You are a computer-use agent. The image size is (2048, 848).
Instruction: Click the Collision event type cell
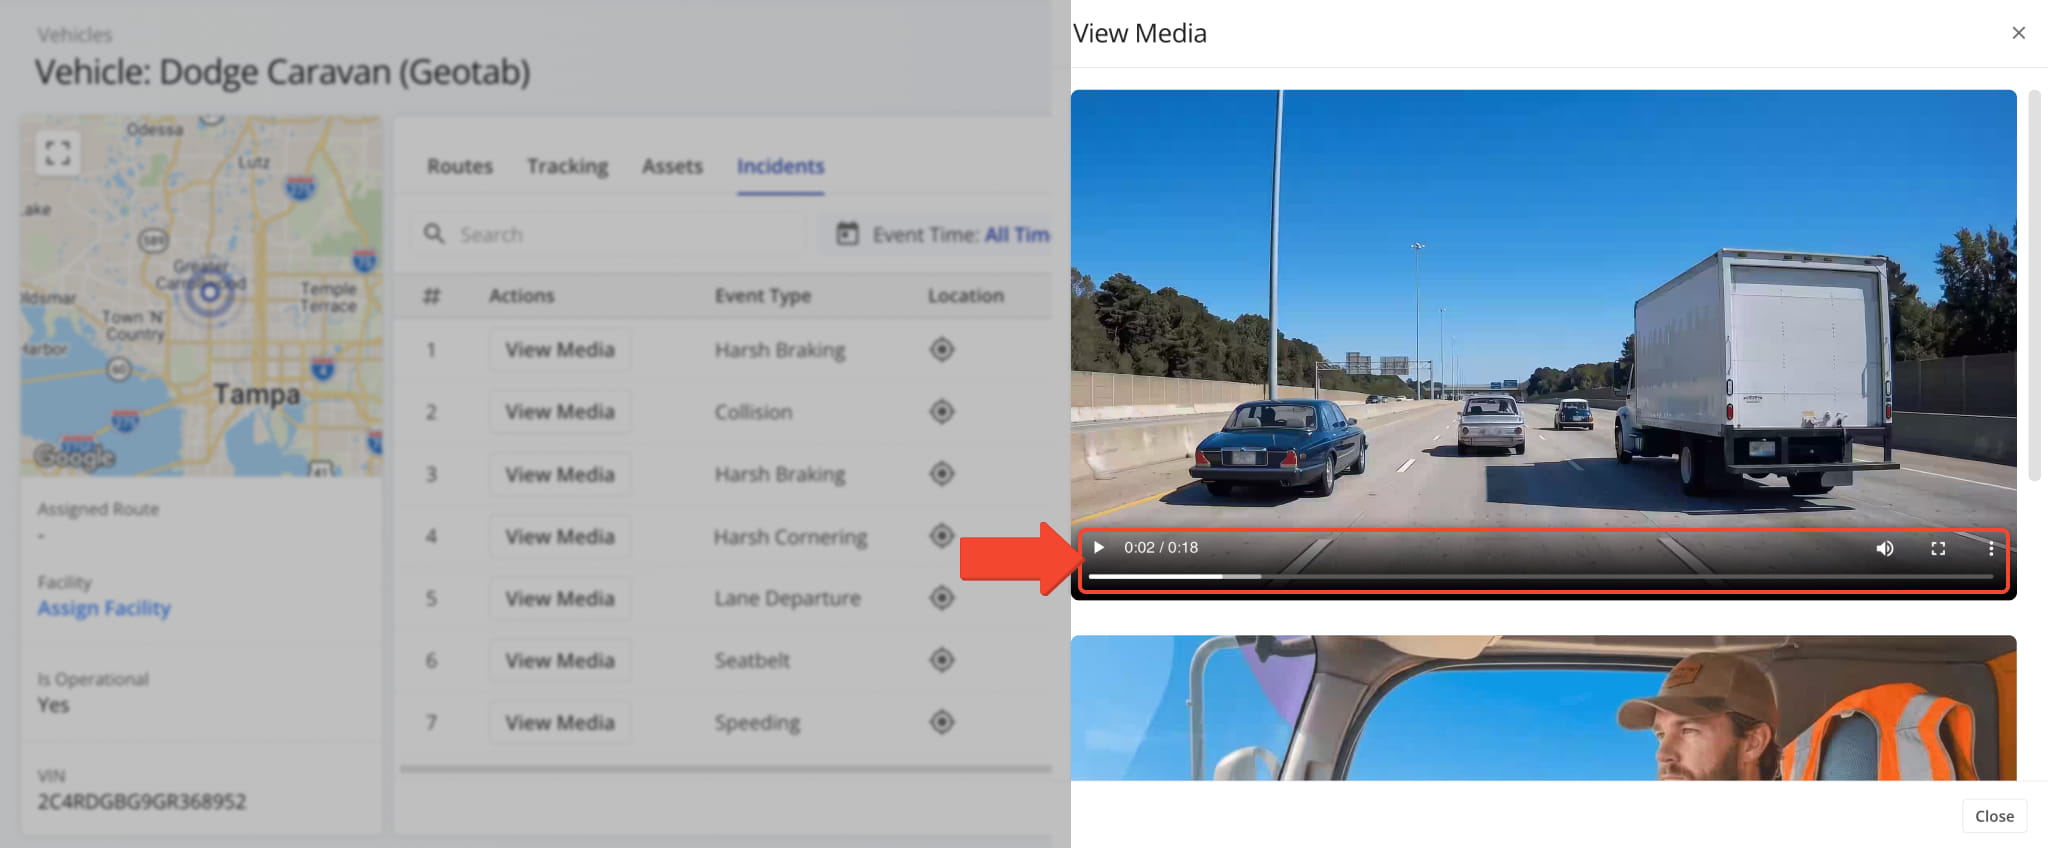pyautogui.click(x=753, y=412)
